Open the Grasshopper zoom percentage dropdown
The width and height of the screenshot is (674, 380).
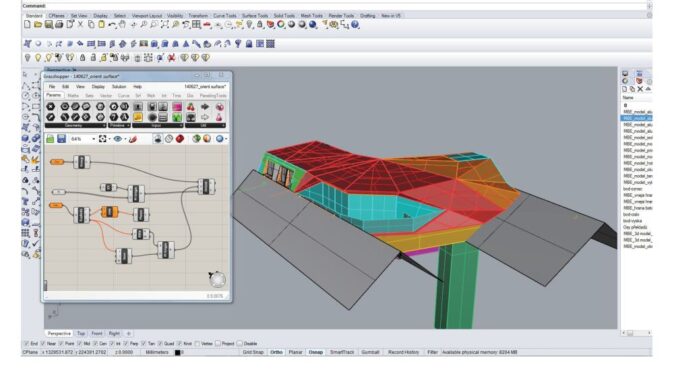[93, 139]
